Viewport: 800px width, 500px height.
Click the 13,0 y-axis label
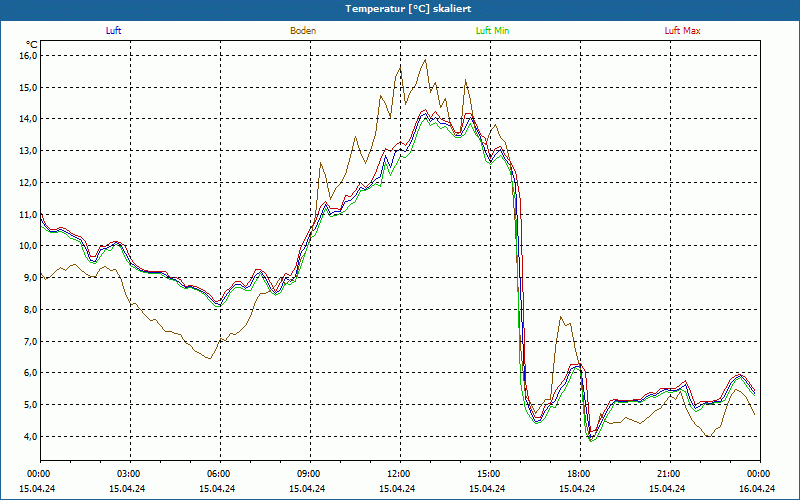click(x=29, y=151)
